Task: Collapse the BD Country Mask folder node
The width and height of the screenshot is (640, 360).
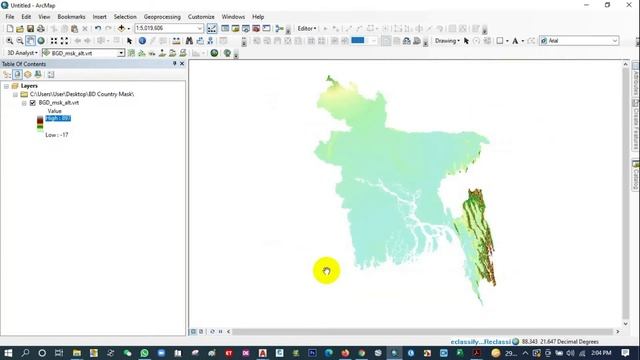Action: 16,94
